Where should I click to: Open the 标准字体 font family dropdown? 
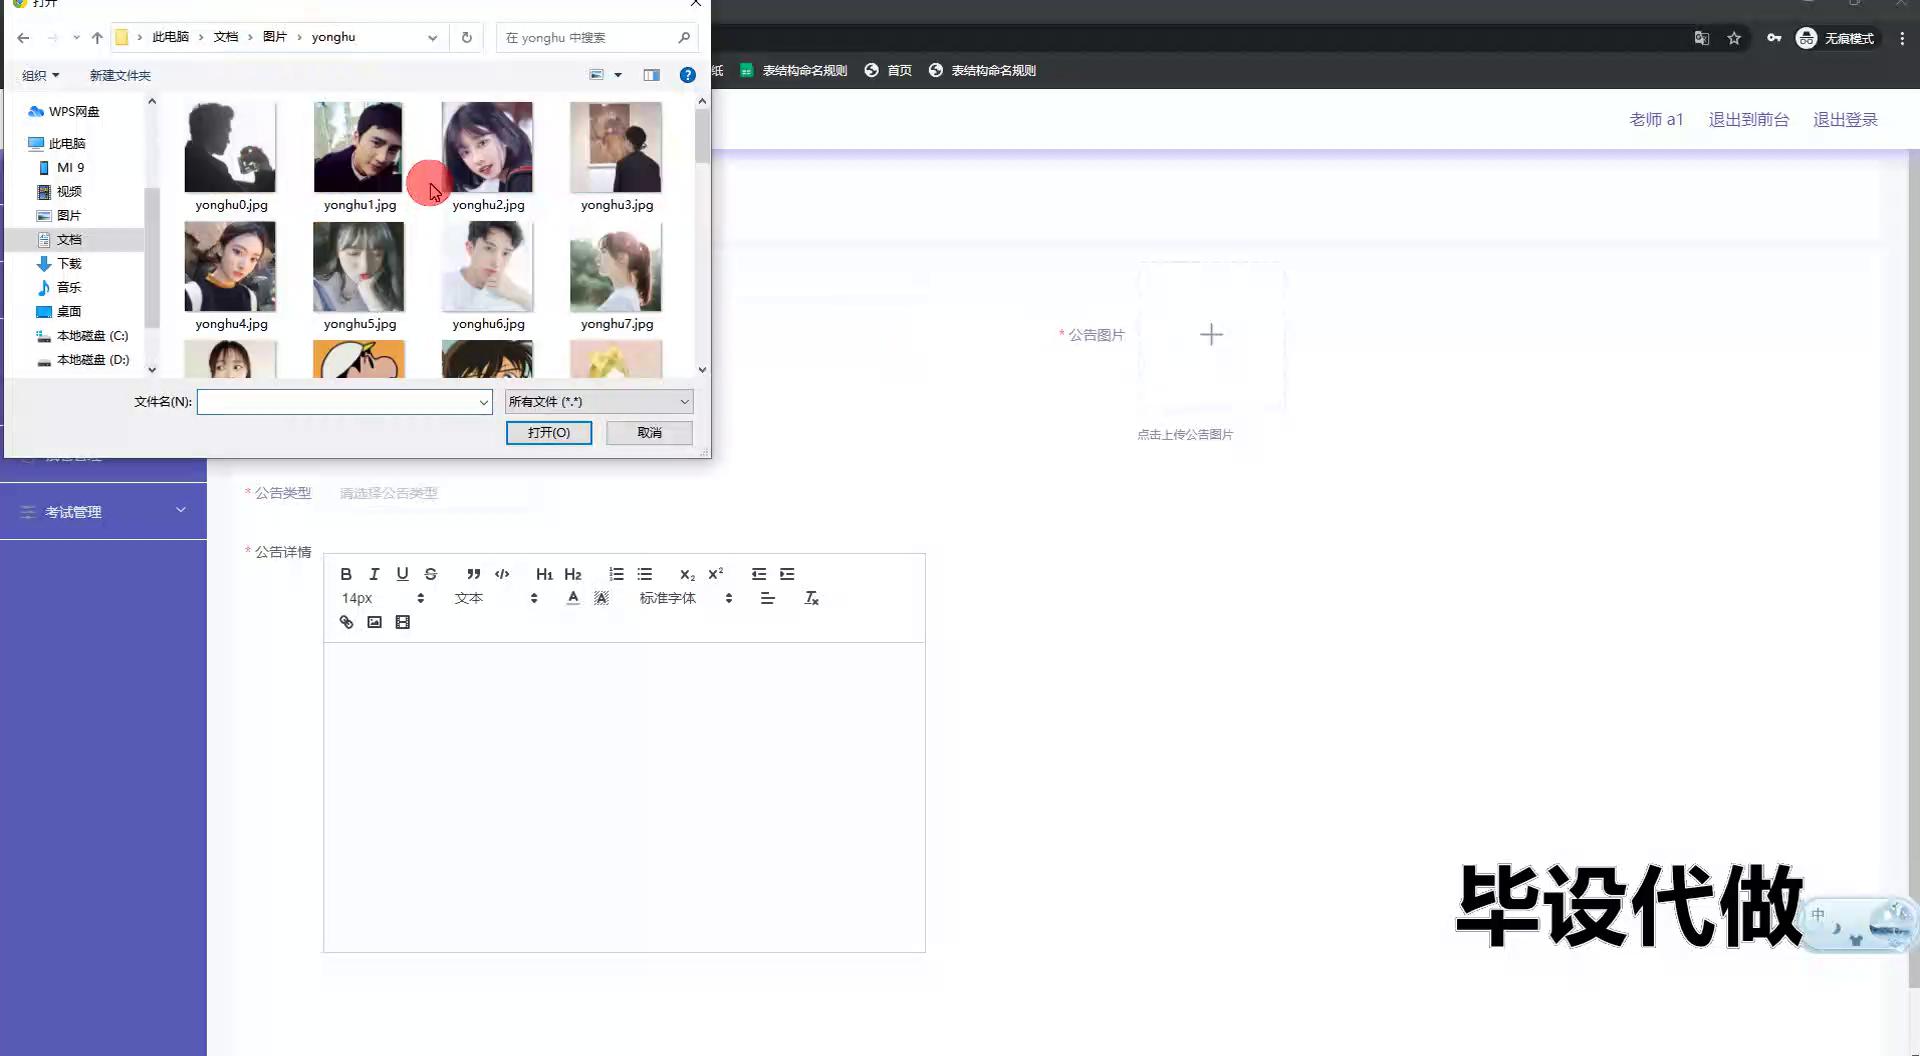(685, 598)
